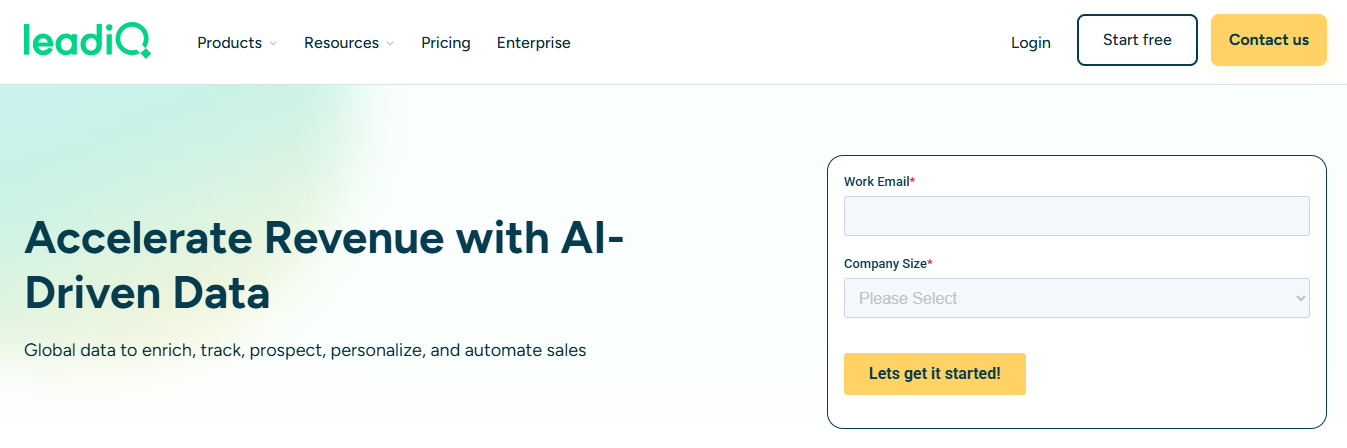Expand the chevron beside Products
The image size is (1347, 448).
273,43
